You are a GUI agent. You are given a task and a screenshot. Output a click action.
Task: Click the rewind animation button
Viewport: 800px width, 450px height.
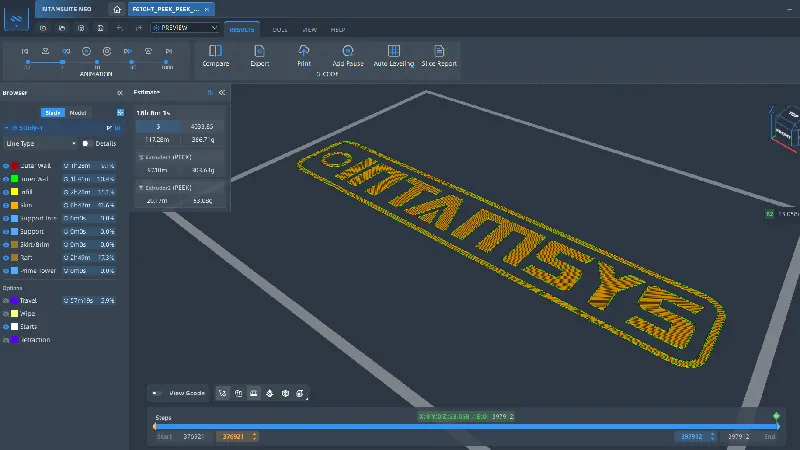[x=66, y=51]
